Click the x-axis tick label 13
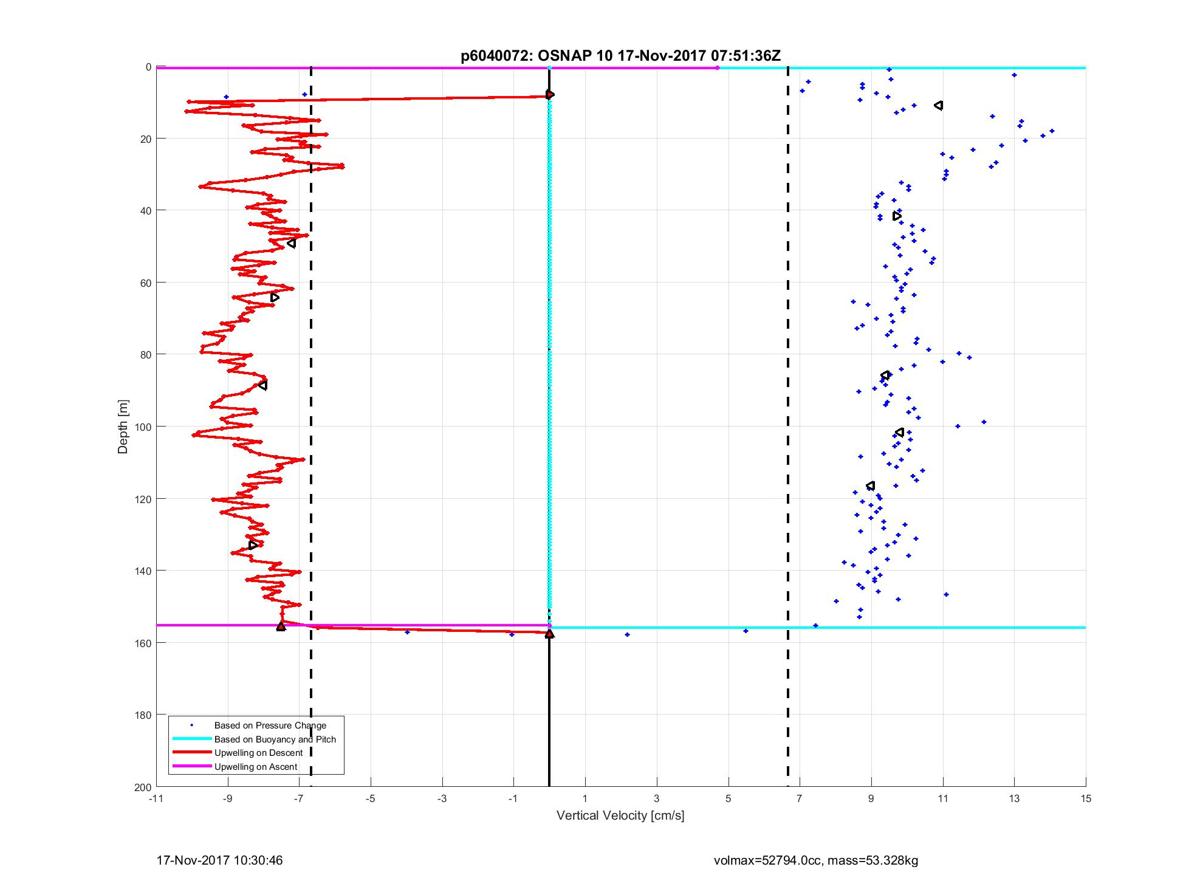 tap(1014, 799)
